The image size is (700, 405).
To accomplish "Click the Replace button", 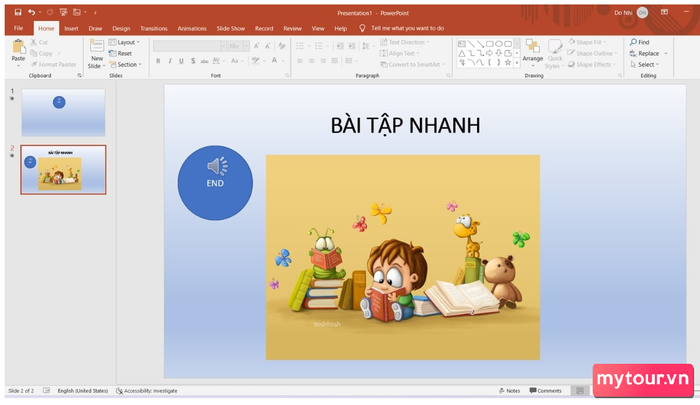I will (x=644, y=53).
